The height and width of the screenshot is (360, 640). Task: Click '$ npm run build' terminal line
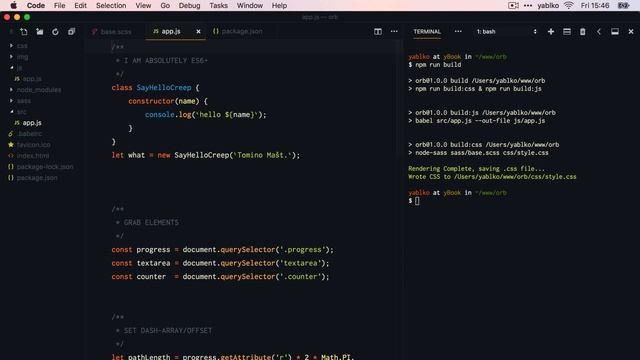(435, 64)
